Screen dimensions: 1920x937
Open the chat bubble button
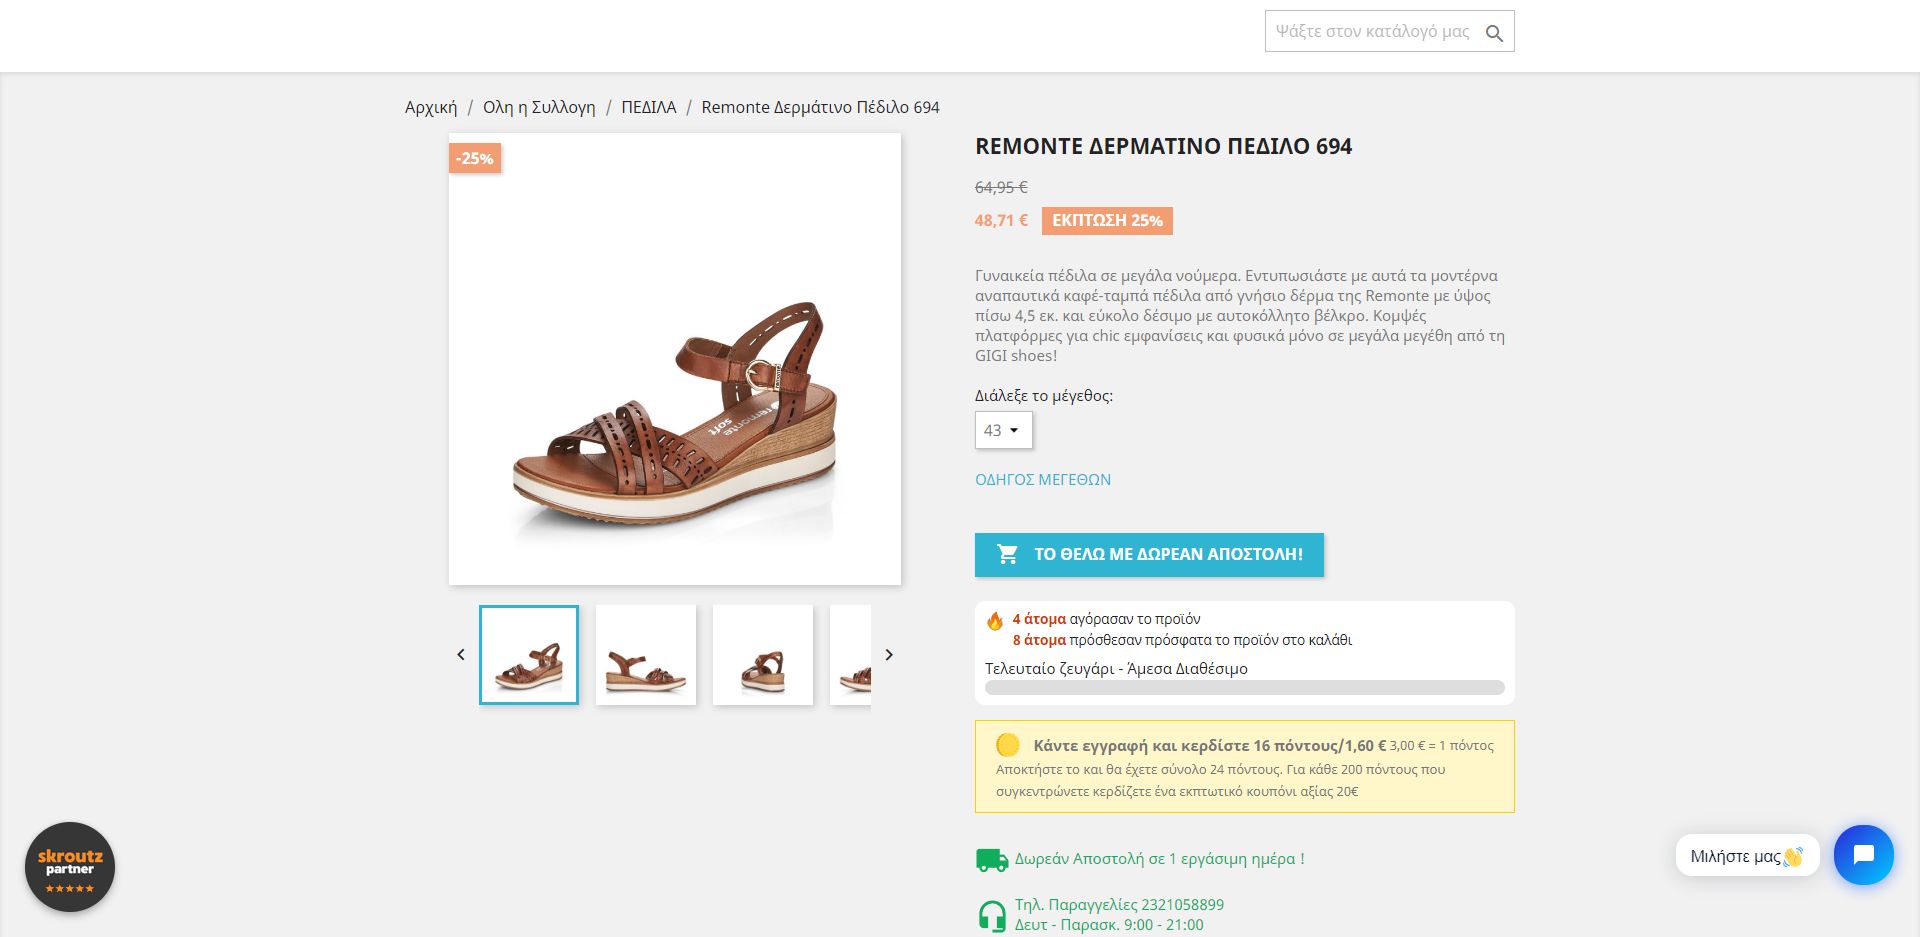tap(1863, 855)
